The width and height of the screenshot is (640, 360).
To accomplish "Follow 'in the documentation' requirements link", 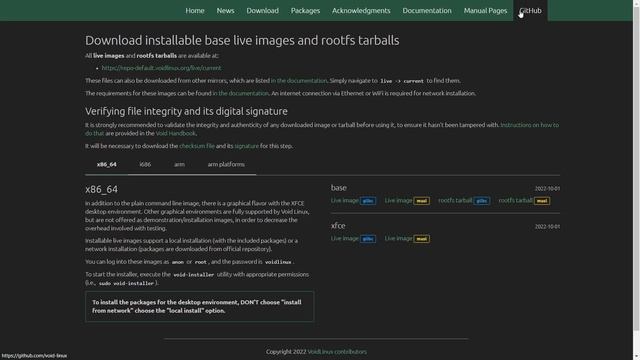I will (x=240, y=93).
